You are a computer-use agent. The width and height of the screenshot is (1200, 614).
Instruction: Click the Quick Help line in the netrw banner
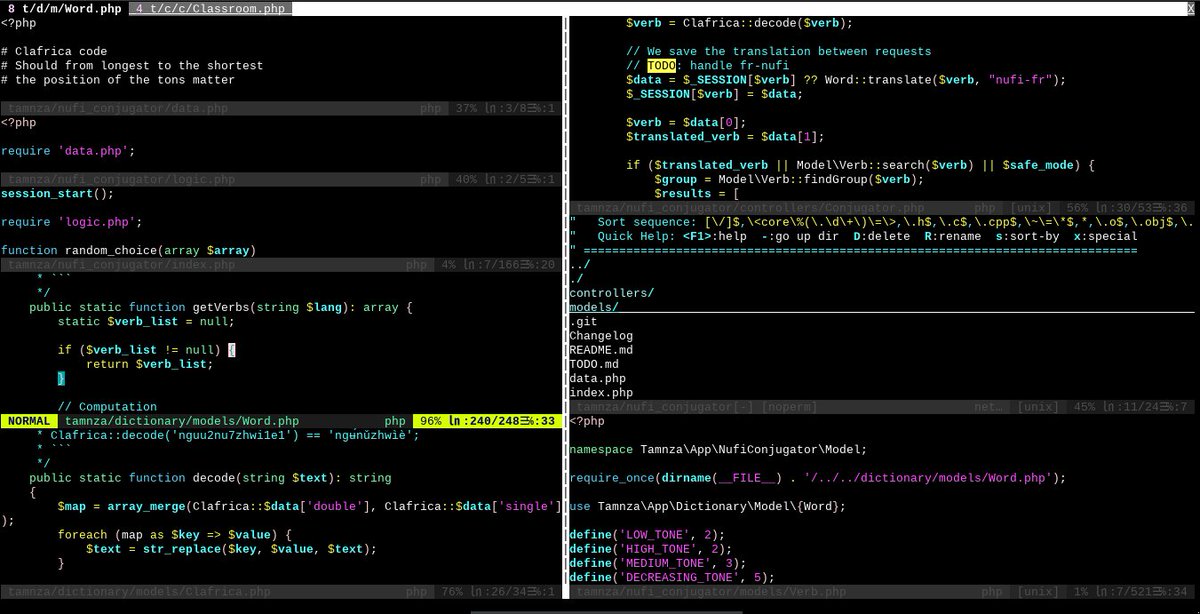pyautogui.click(x=853, y=236)
